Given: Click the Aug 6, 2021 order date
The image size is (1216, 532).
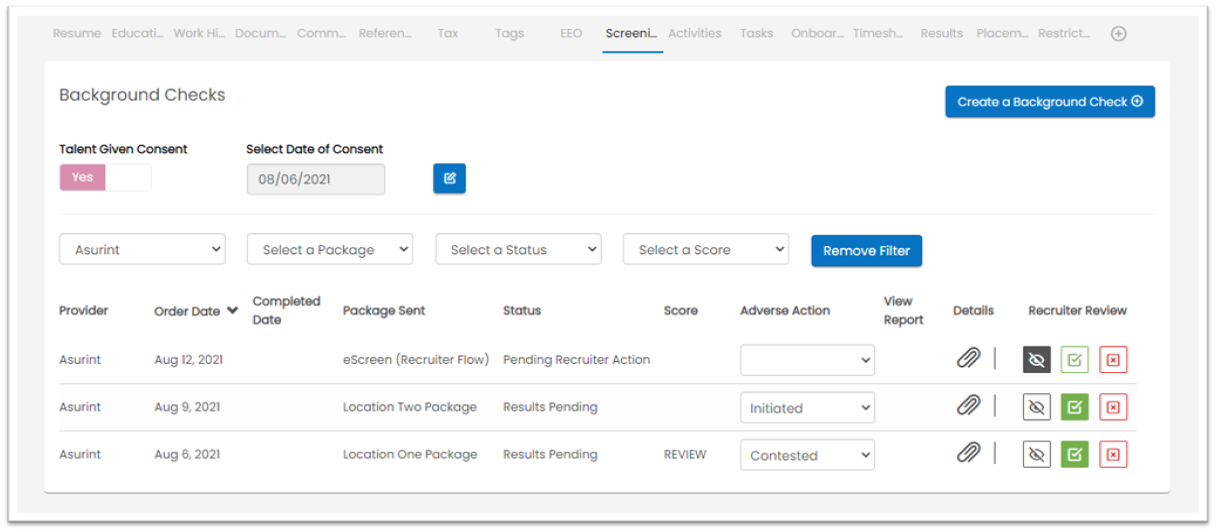Looking at the screenshot, I should [187, 454].
